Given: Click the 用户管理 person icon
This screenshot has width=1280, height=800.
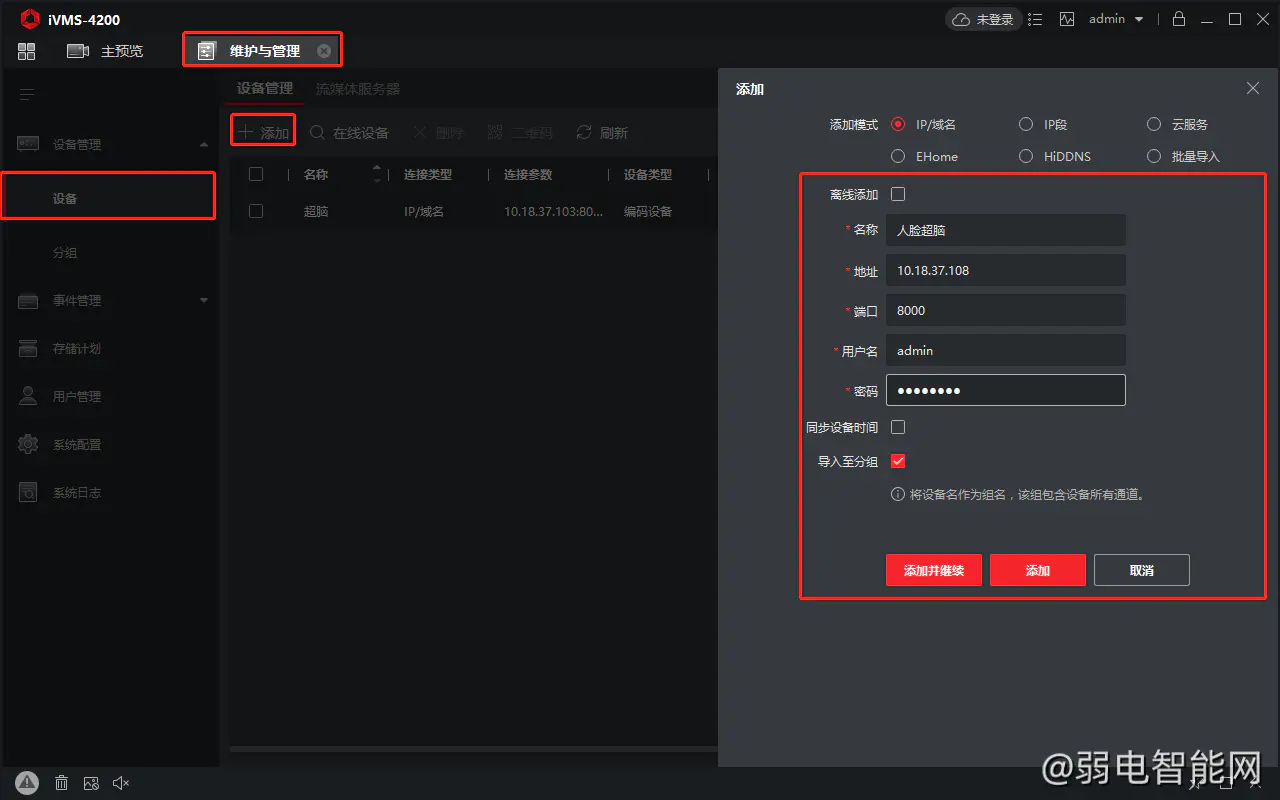Looking at the screenshot, I should click(28, 396).
